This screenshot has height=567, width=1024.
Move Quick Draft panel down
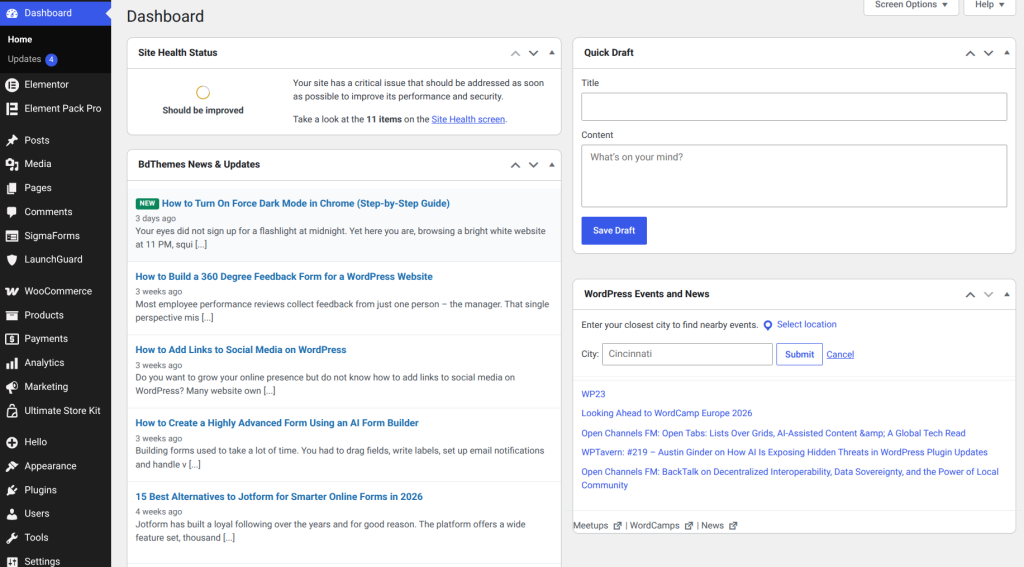[x=989, y=54]
